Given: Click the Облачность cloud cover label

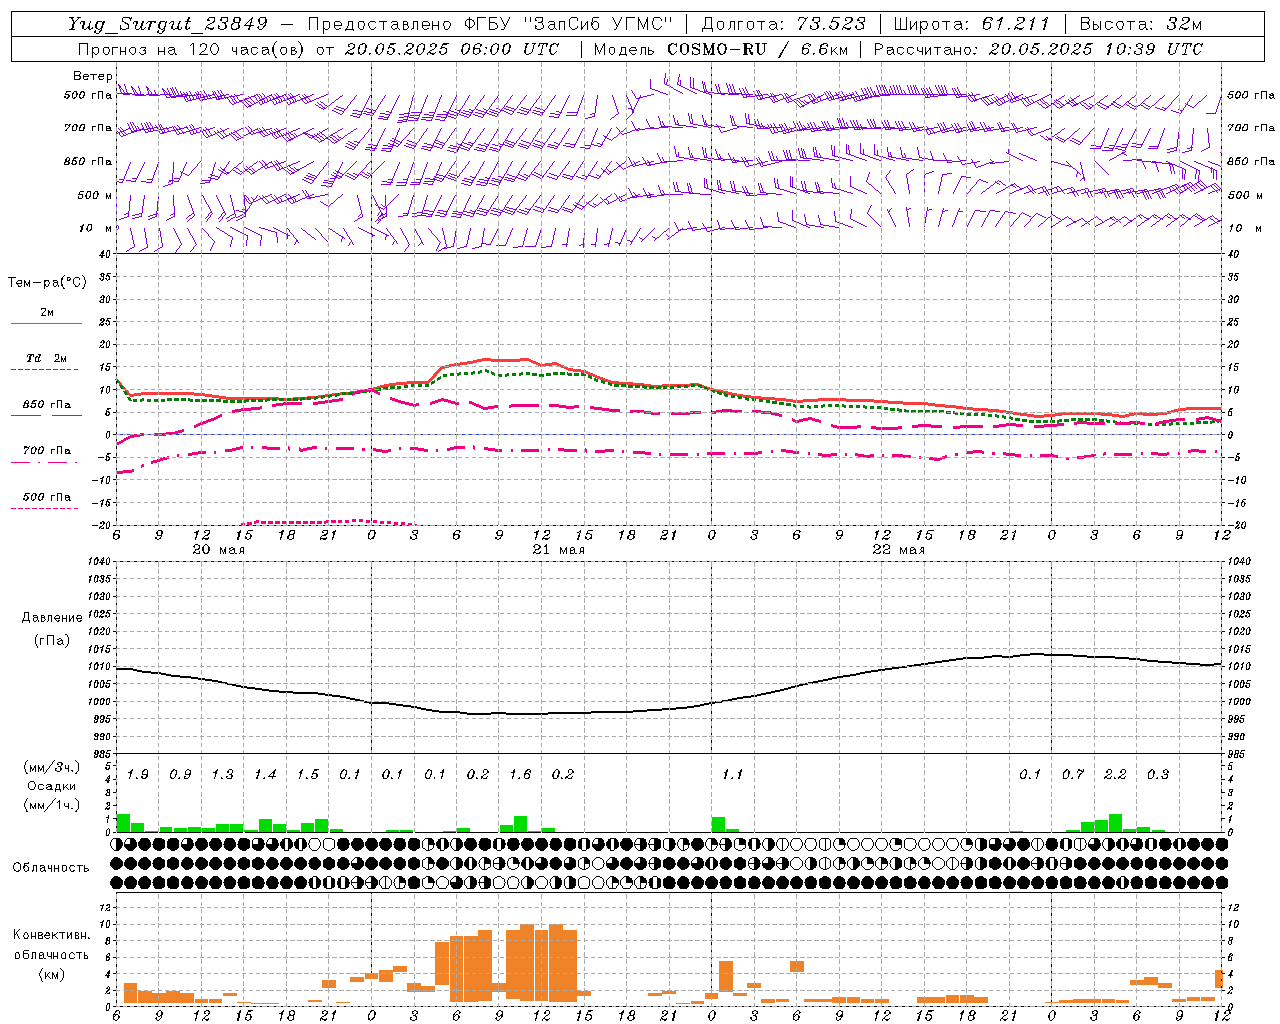Looking at the screenshot, I should coord(51,868).
